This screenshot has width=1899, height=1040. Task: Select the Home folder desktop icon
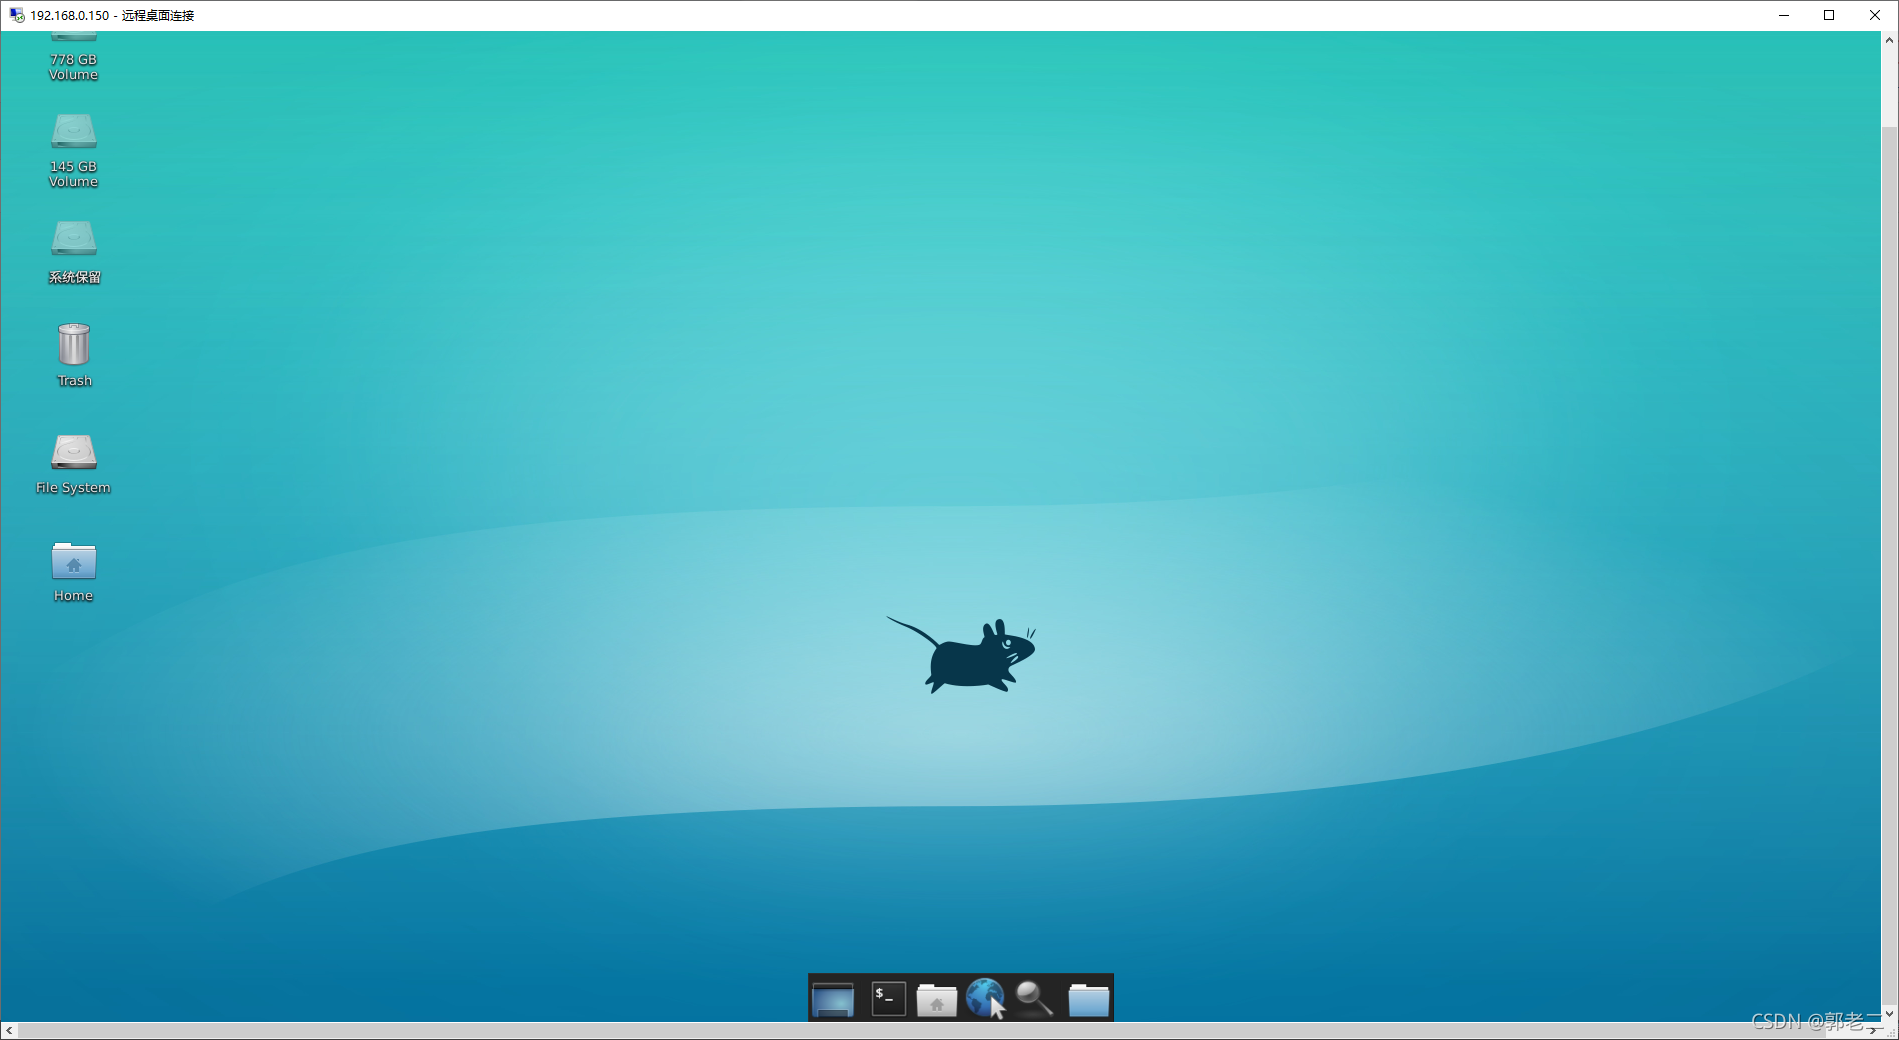(x=74, y=560)
